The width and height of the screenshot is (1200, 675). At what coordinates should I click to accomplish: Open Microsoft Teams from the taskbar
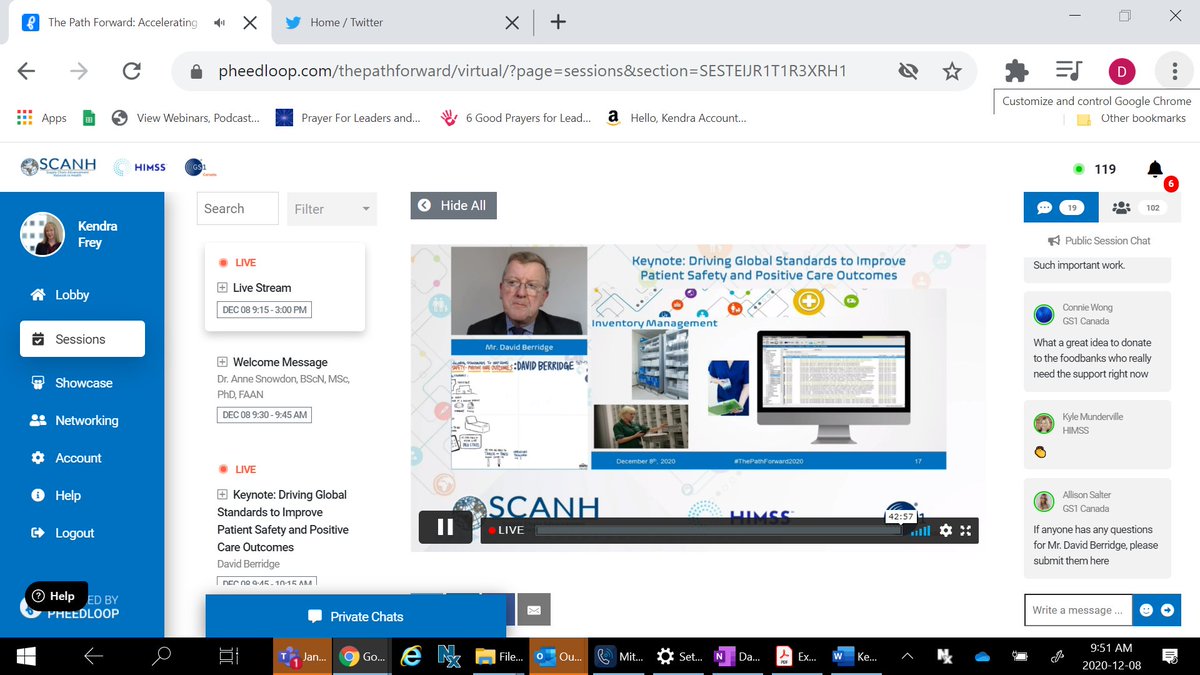300,657
